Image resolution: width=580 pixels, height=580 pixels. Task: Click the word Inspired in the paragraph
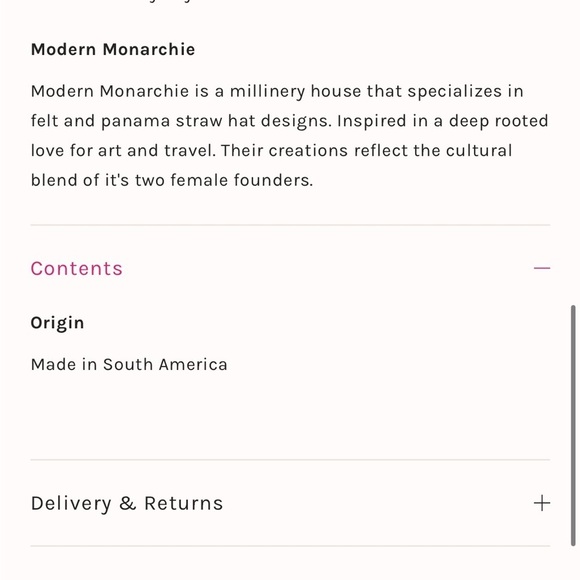pos(371,121)
